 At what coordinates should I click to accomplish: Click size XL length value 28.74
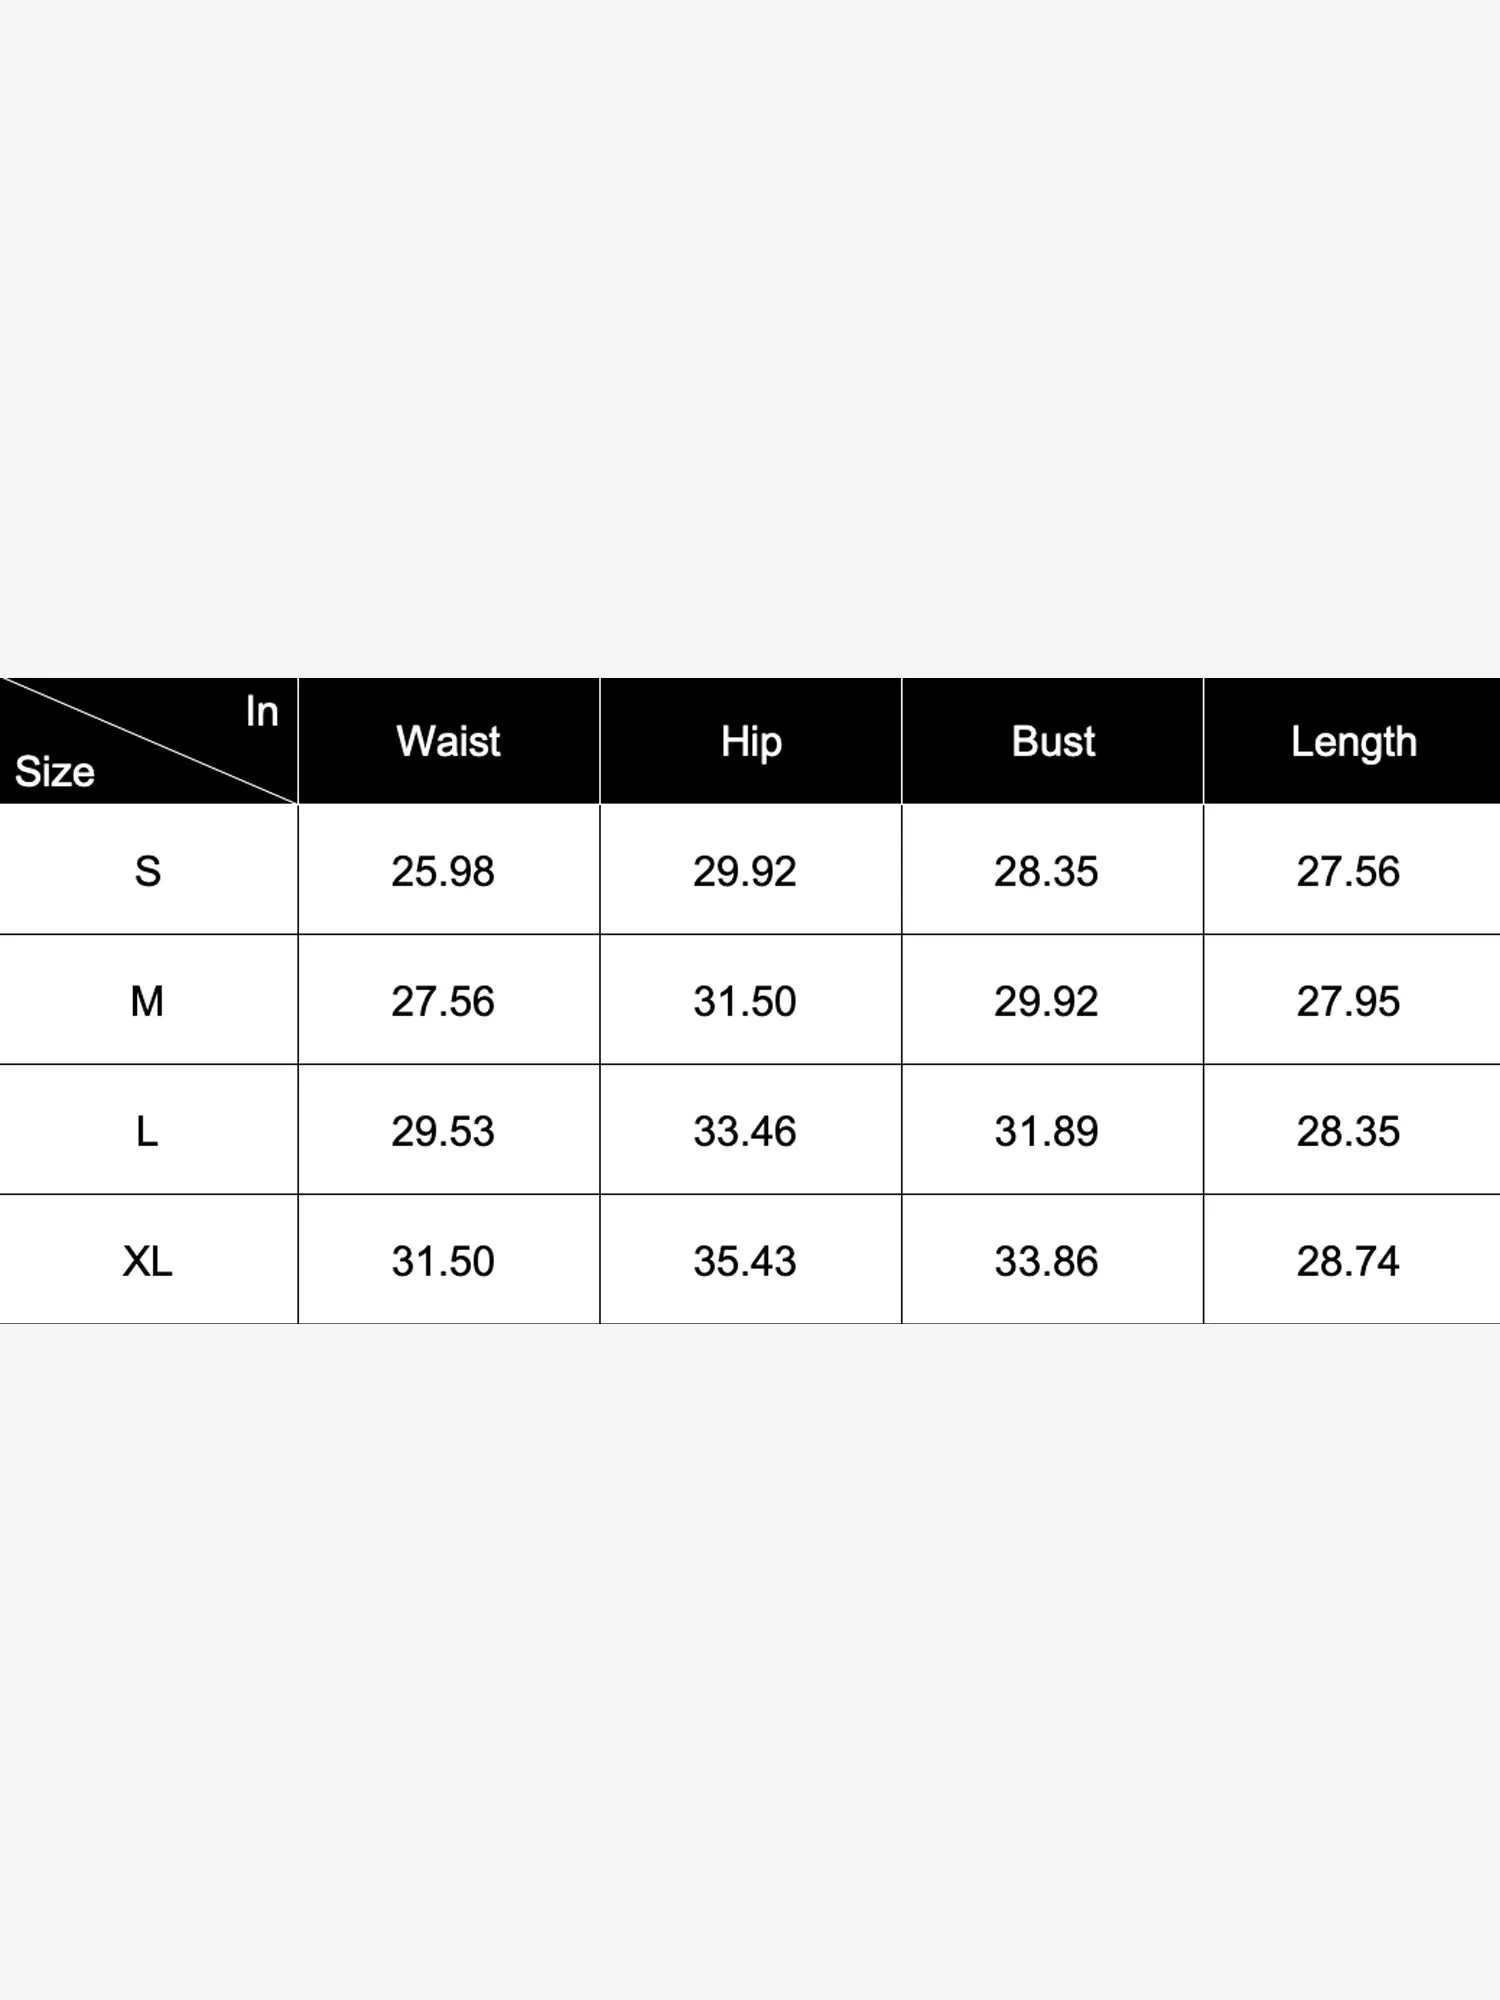(x=1348, y=1261)
